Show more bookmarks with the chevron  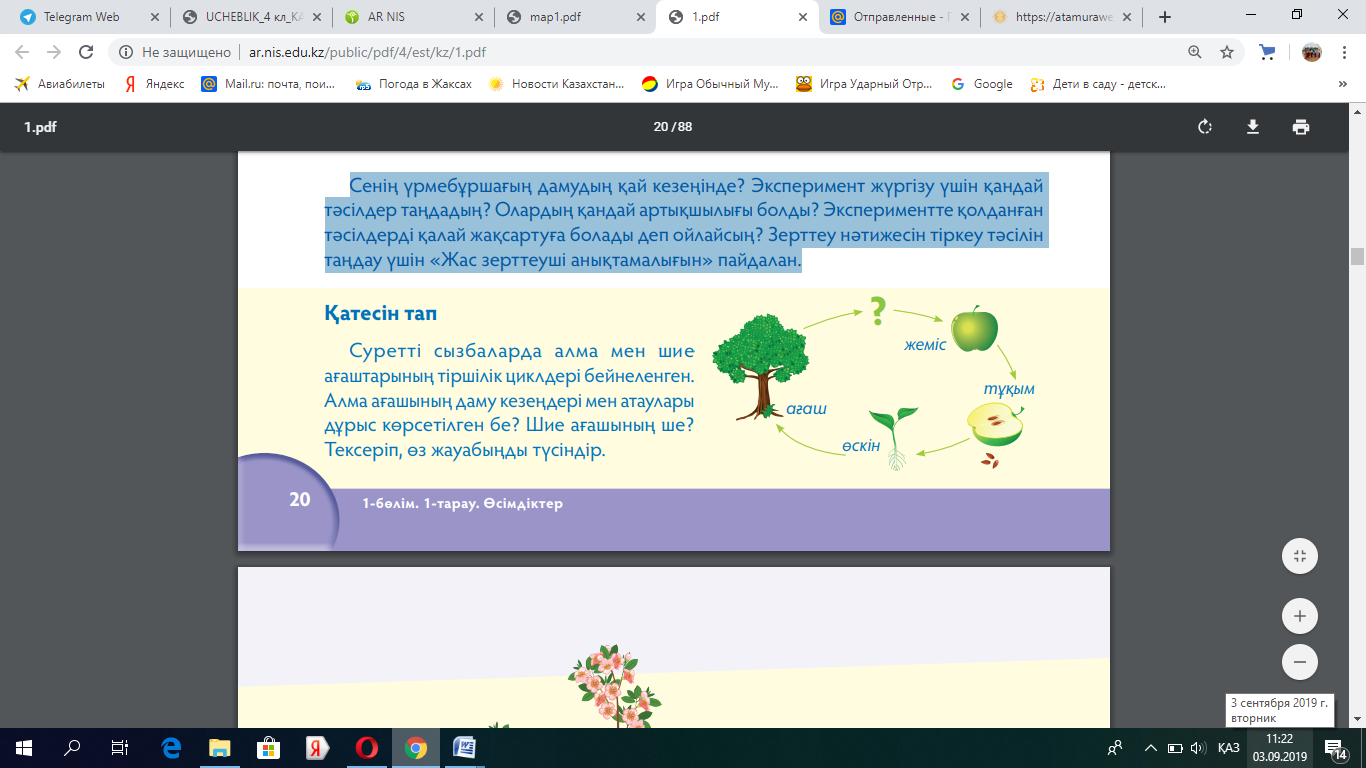[x=1343, y=85]
